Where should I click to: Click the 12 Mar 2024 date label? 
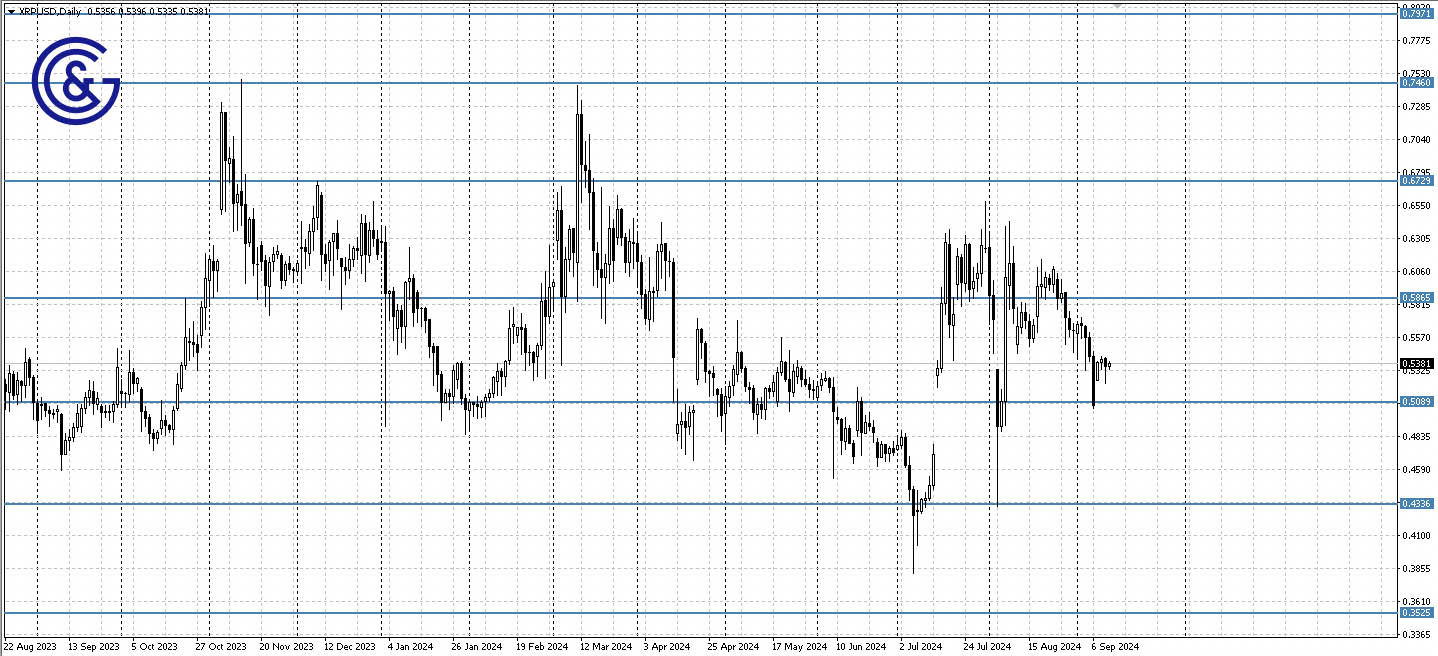(606, 647)
